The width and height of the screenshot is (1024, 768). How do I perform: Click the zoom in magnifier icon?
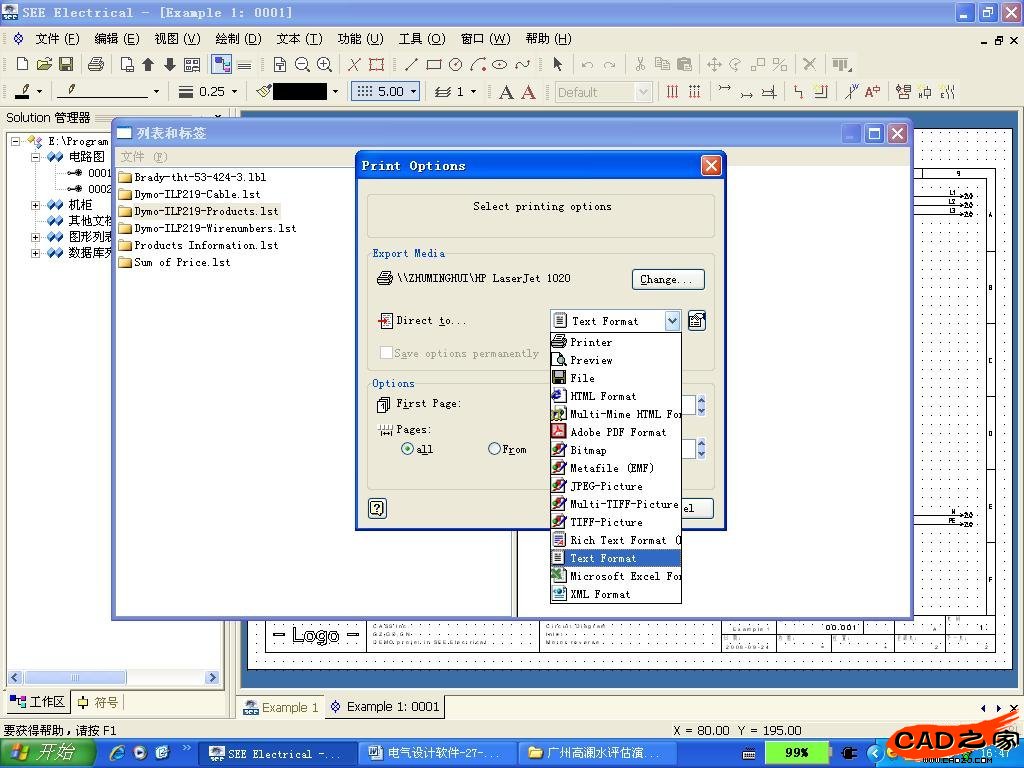(324, 64)
